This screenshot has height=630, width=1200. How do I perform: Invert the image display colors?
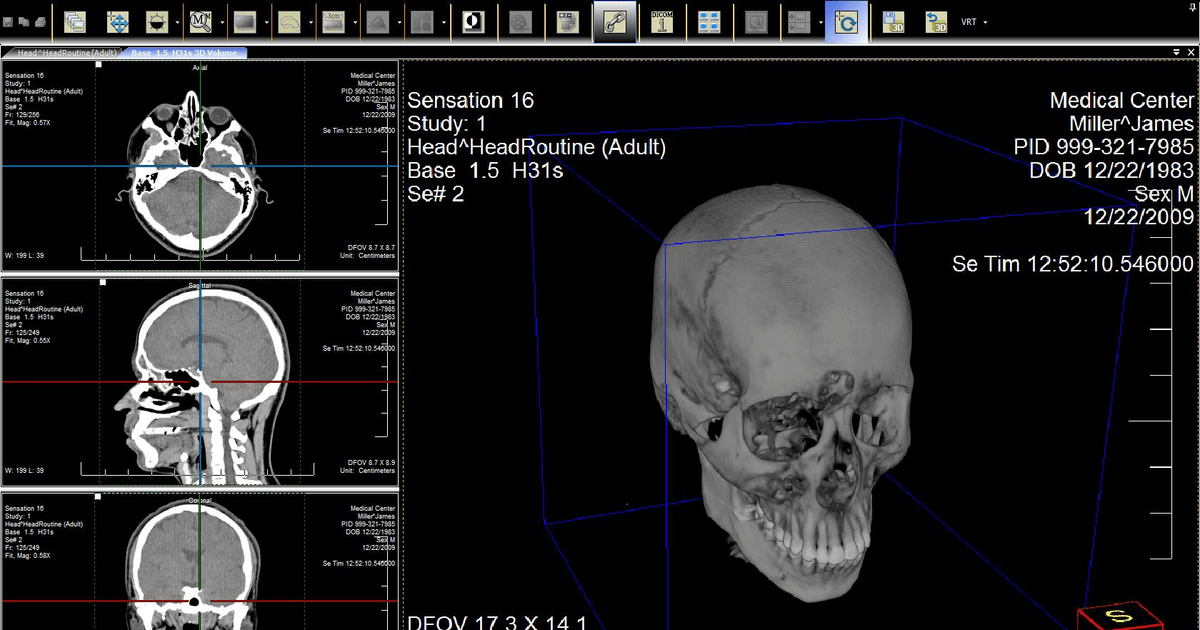click(472, 21)
